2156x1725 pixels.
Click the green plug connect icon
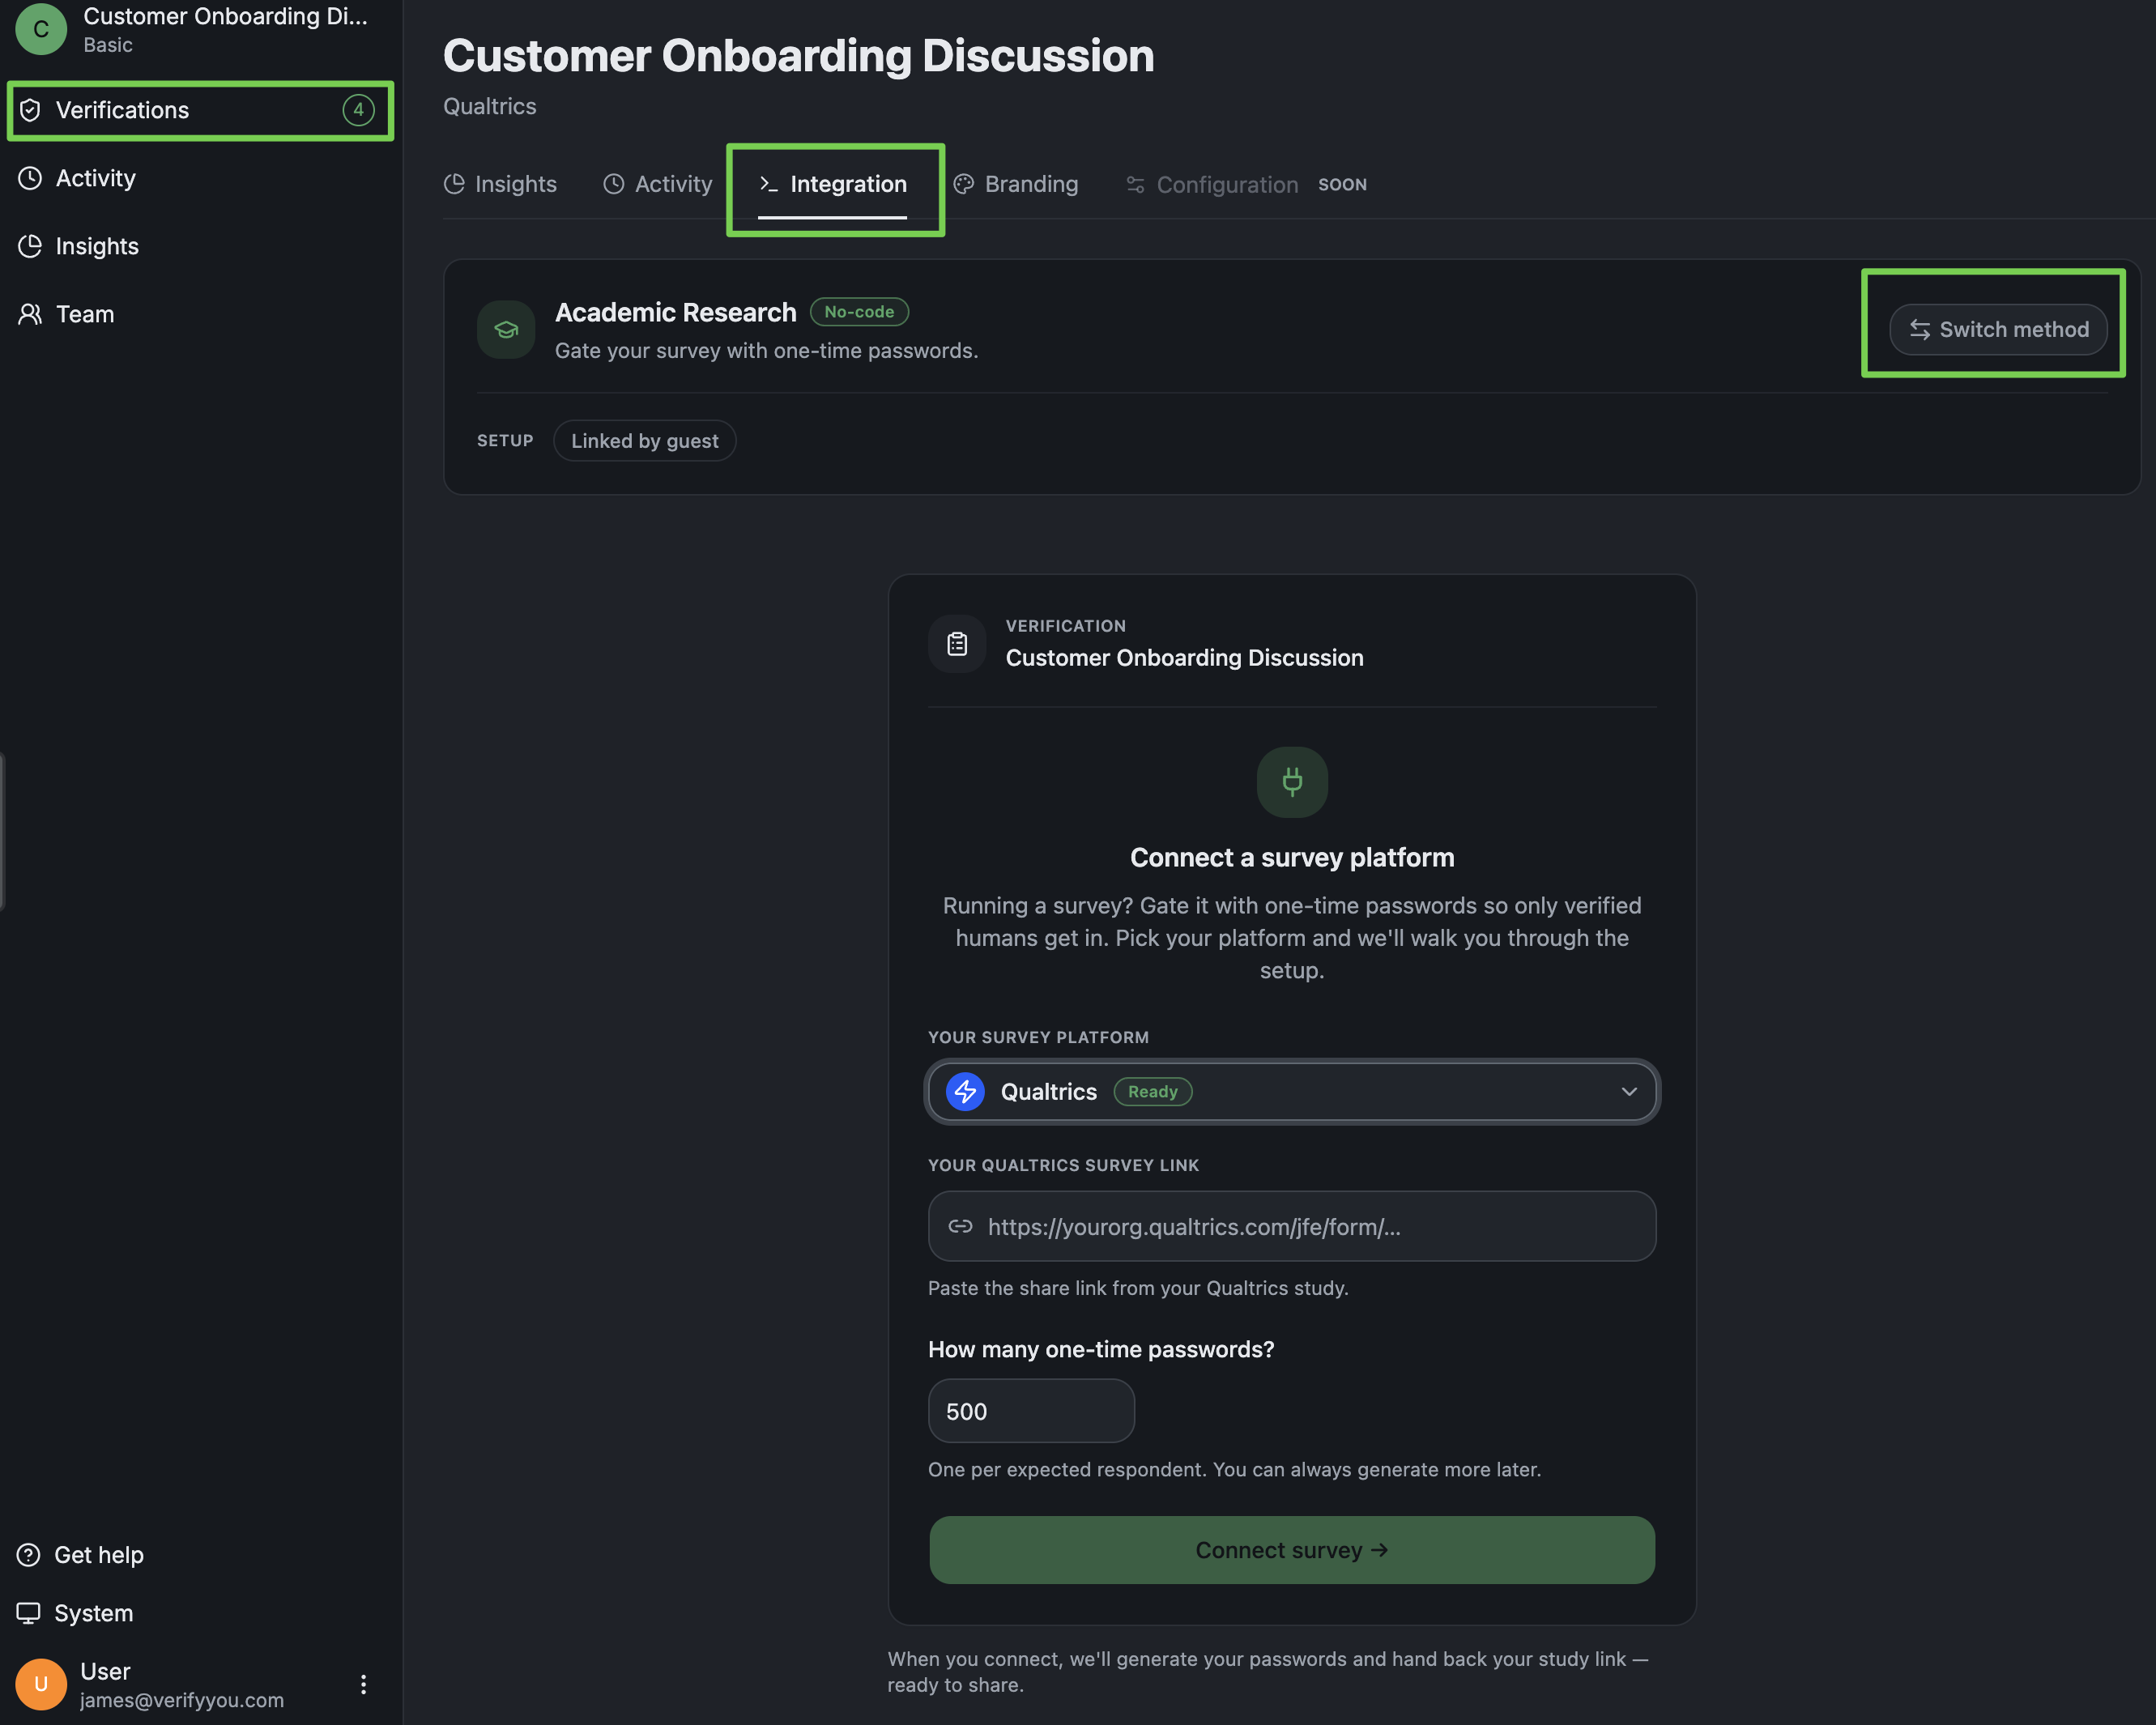pos(1292,782)
